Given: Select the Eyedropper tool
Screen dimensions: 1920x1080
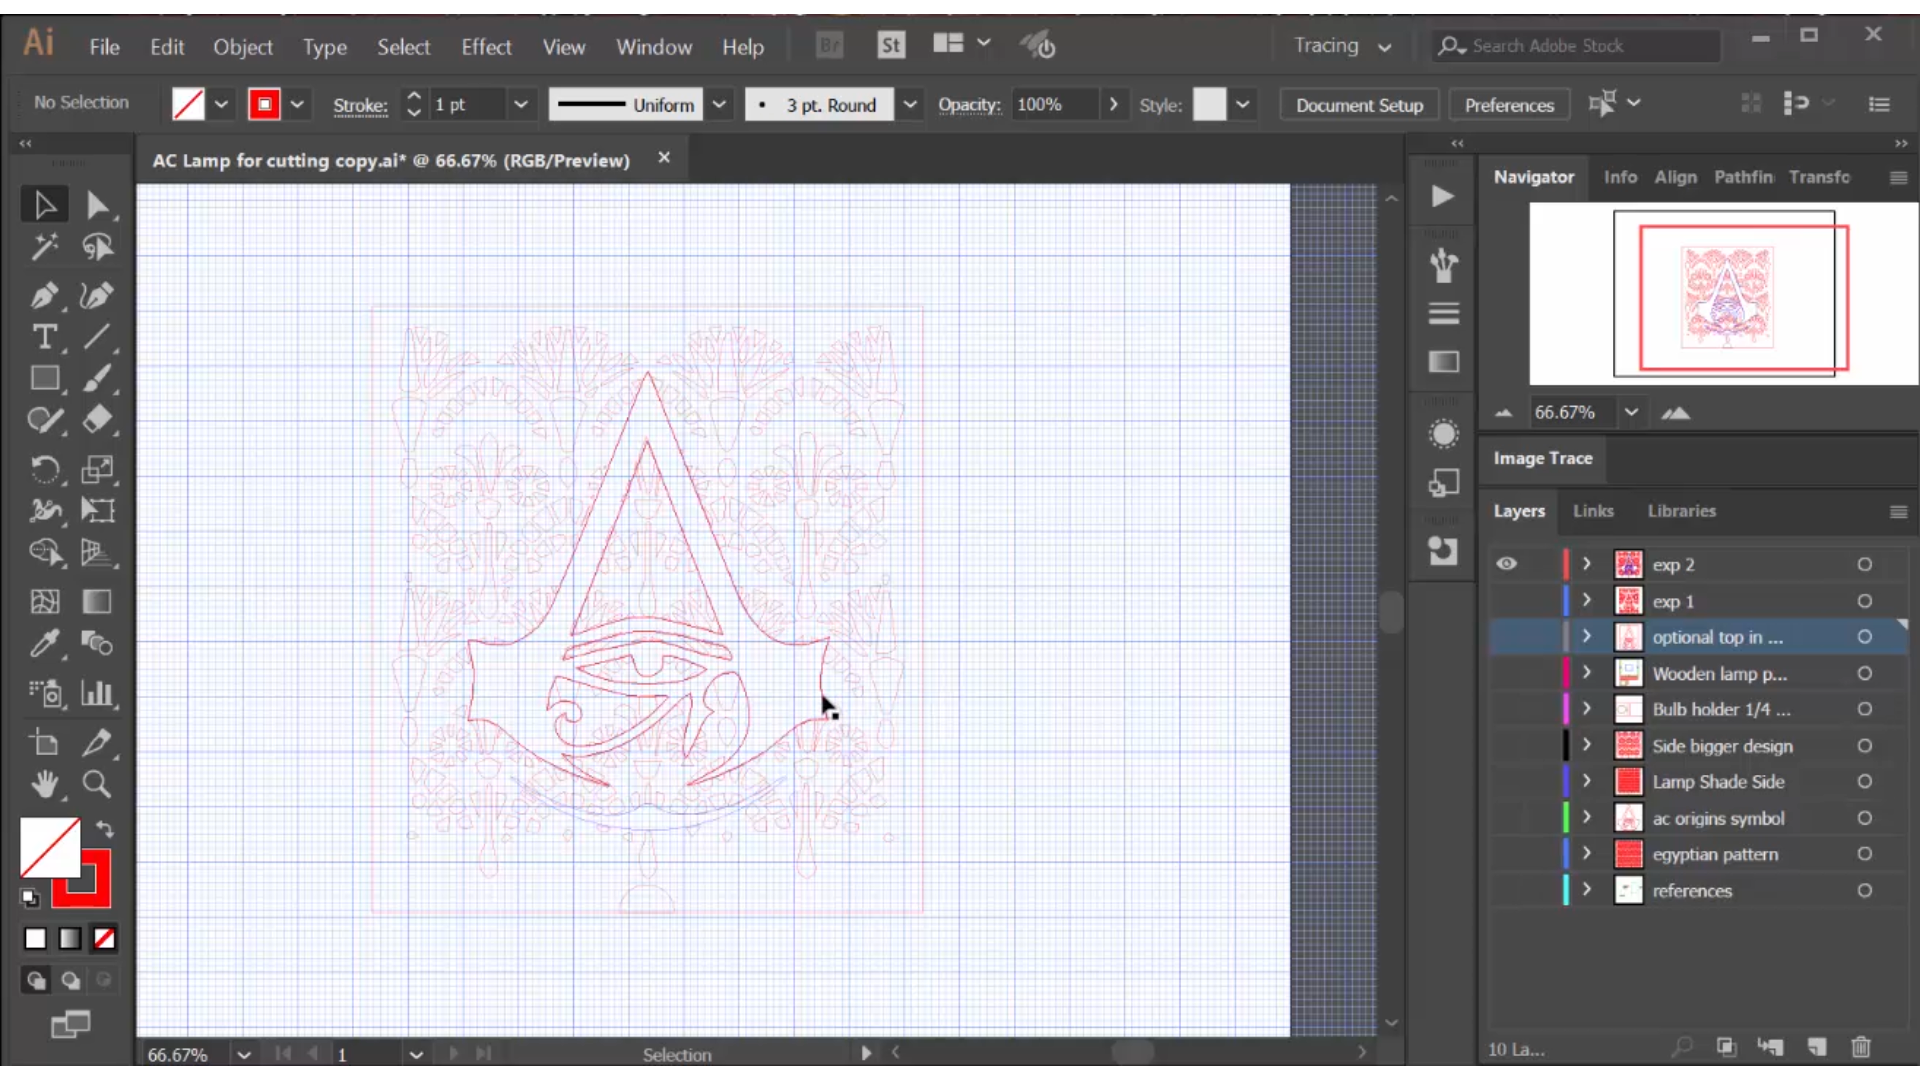Looking at the screenshot, I should pyautogui.click(x=43, y=644).
